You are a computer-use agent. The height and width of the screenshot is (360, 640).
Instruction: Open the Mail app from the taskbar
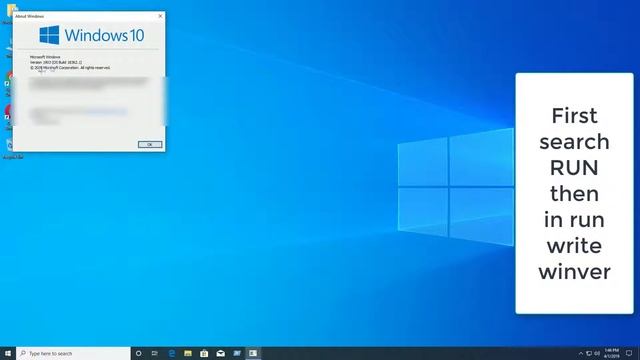(220, 353)
